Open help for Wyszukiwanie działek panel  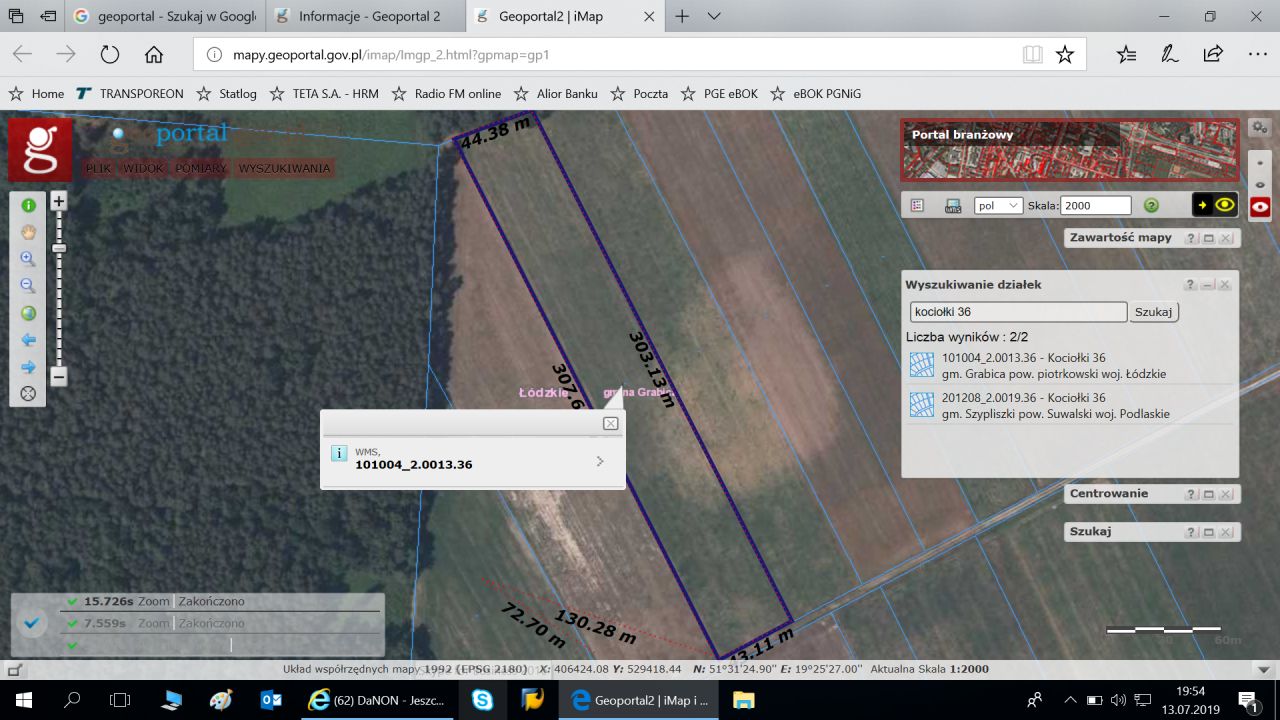pos(1191,285)
